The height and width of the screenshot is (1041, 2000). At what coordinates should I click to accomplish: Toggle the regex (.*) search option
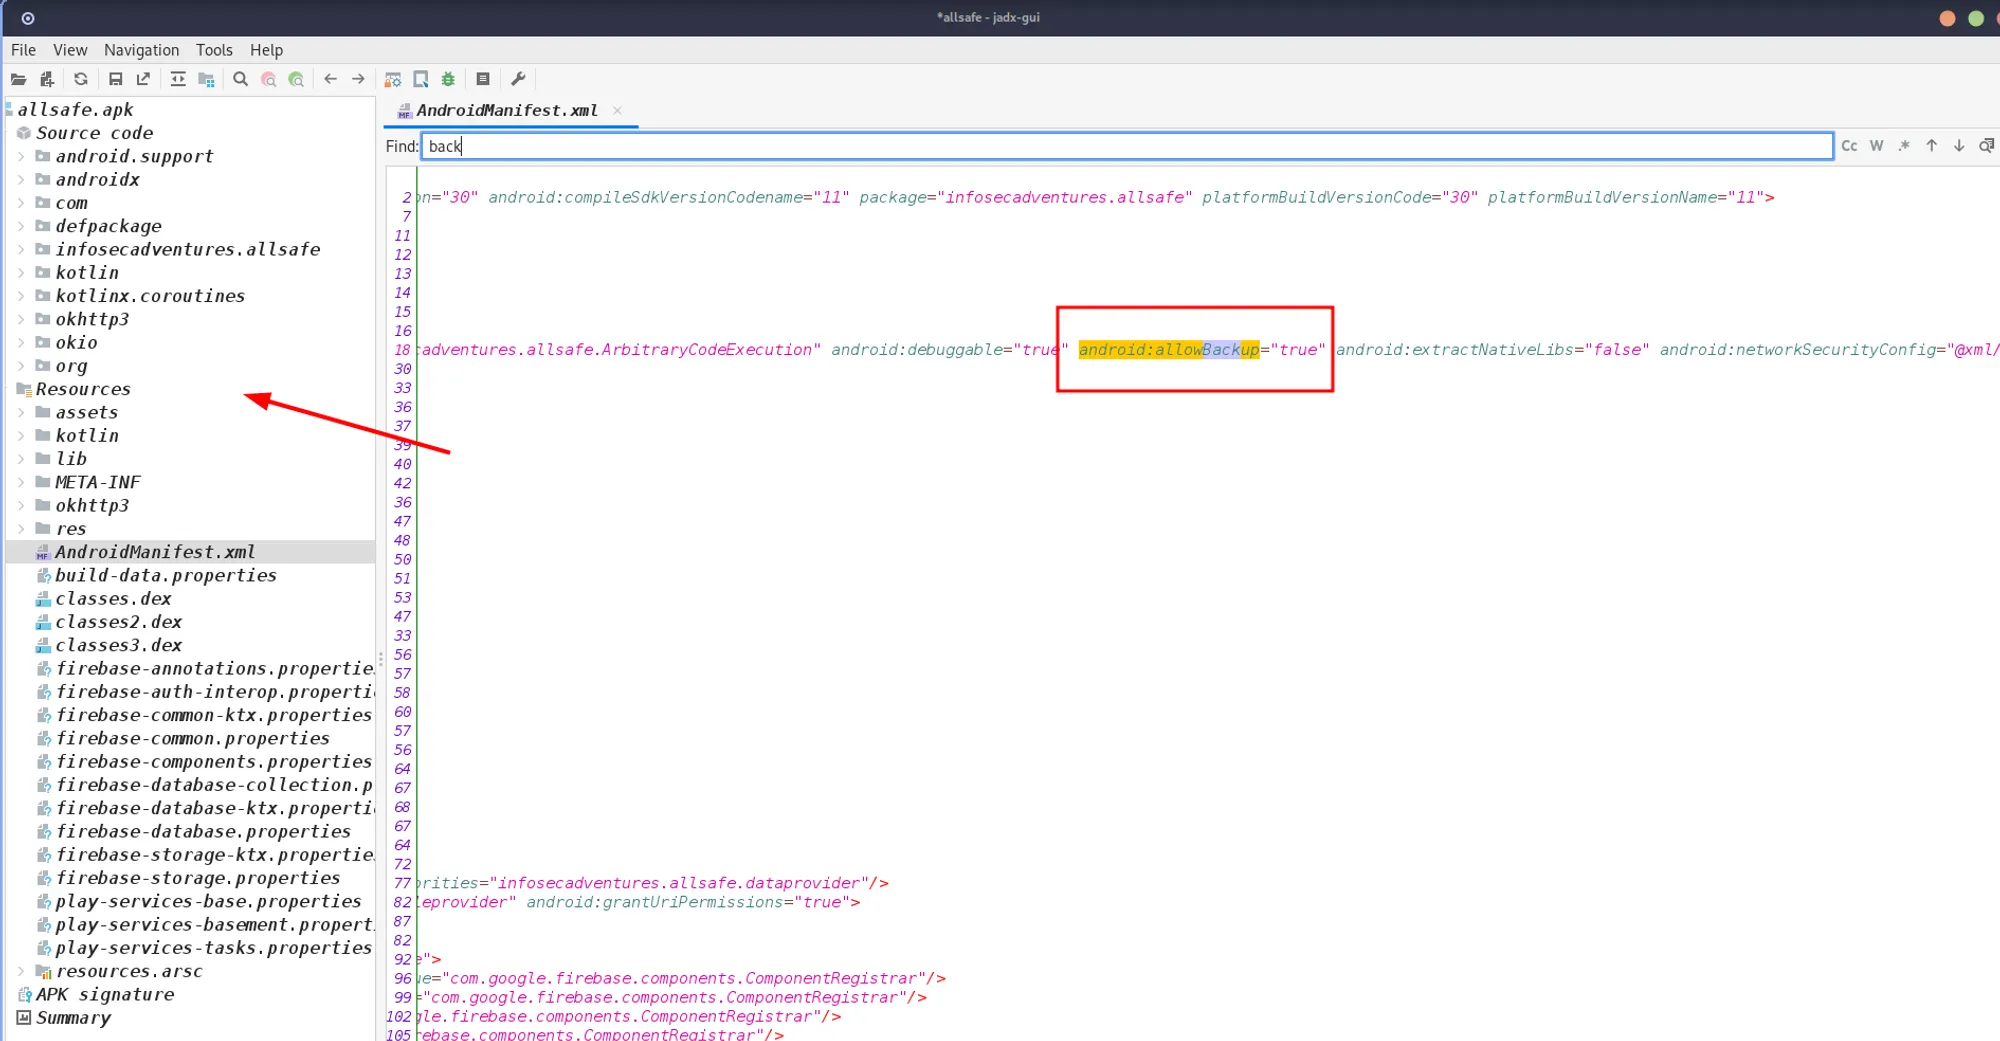click(x=1904, y=146)
